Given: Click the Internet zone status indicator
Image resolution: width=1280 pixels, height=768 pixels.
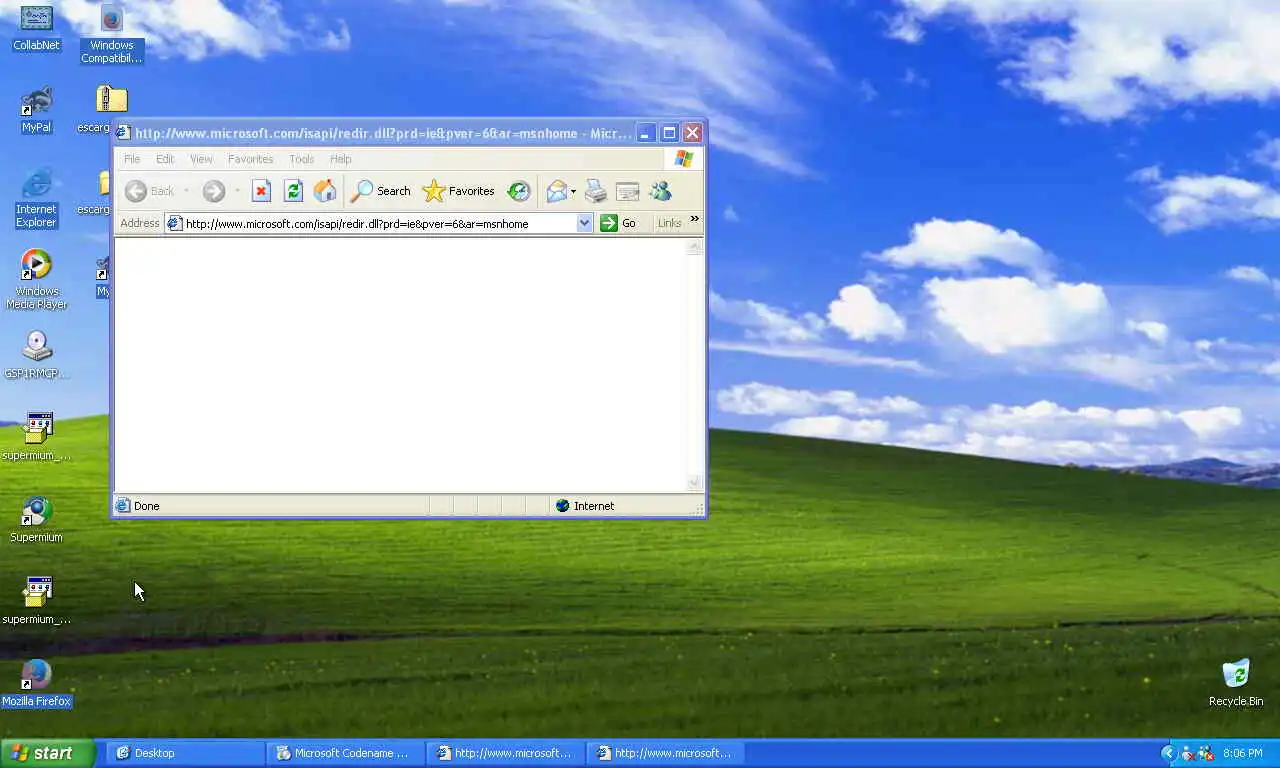Looking at the screenshot, I should click(585, 506).
